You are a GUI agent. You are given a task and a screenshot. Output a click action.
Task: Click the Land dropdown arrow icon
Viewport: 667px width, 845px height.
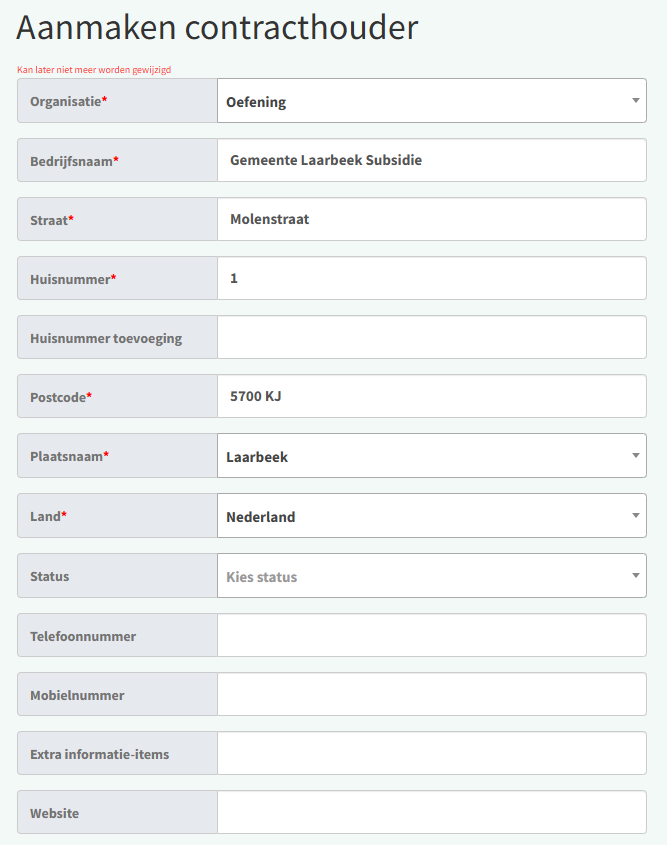point(636,516)
